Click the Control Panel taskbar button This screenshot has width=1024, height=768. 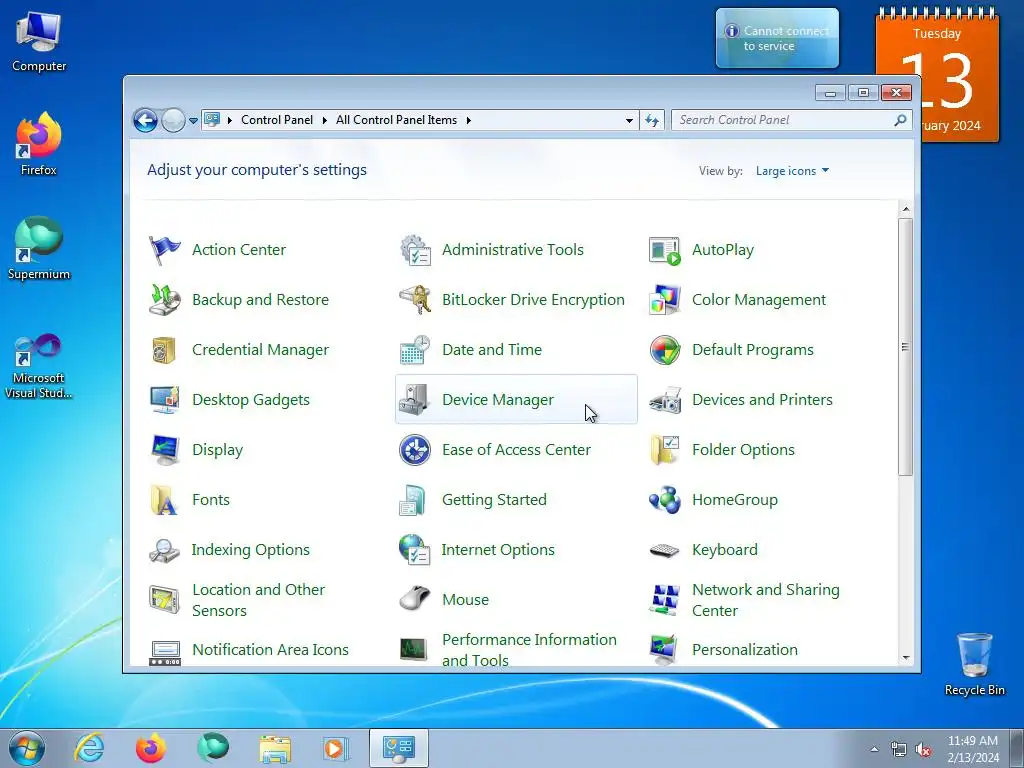(x=399, y=748)
